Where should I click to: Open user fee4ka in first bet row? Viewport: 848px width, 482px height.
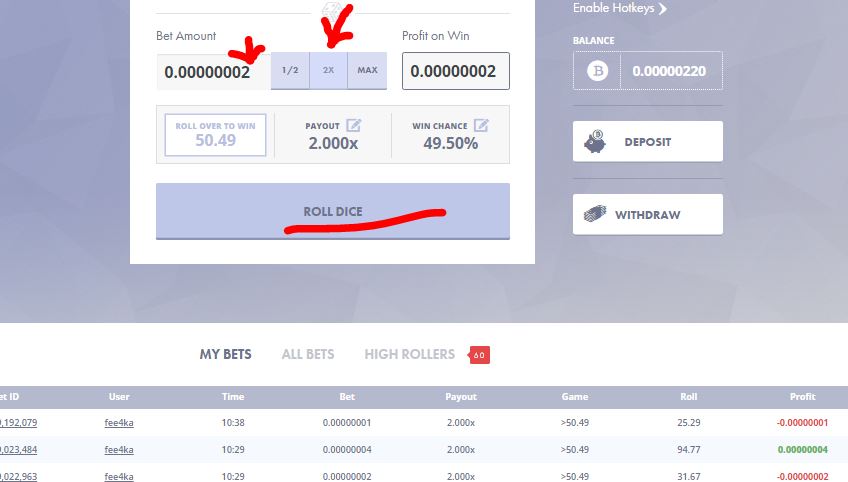coord(119,423)
